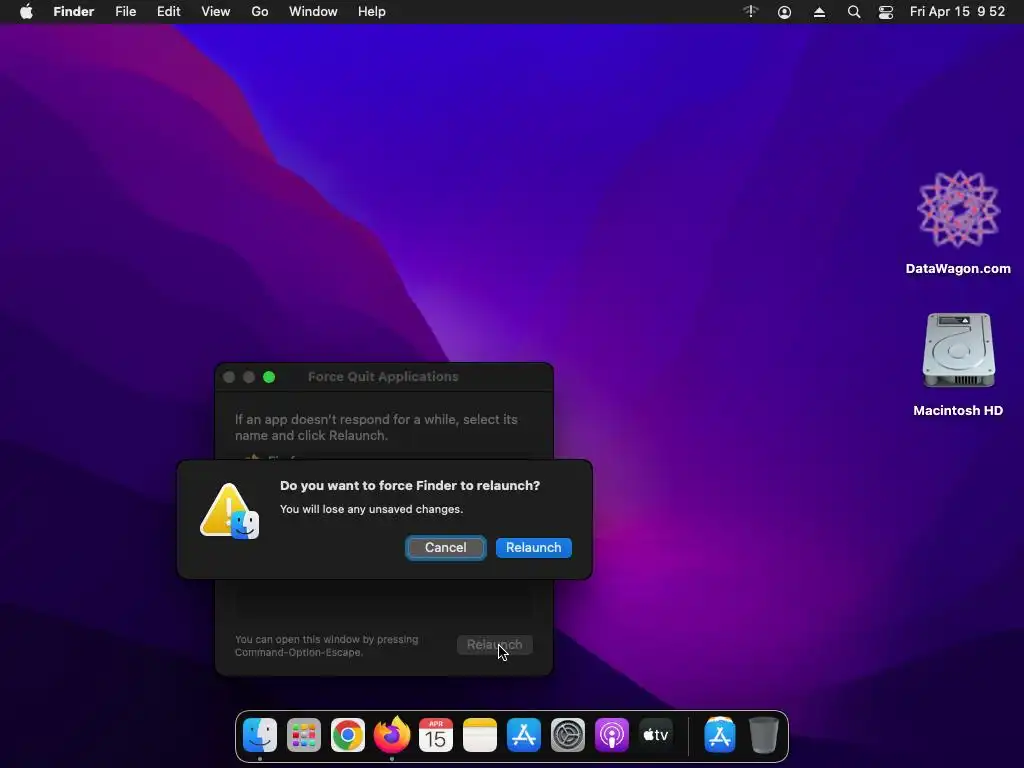Open Notes from the Dock

pyautogui.click(x=480, y=735)
